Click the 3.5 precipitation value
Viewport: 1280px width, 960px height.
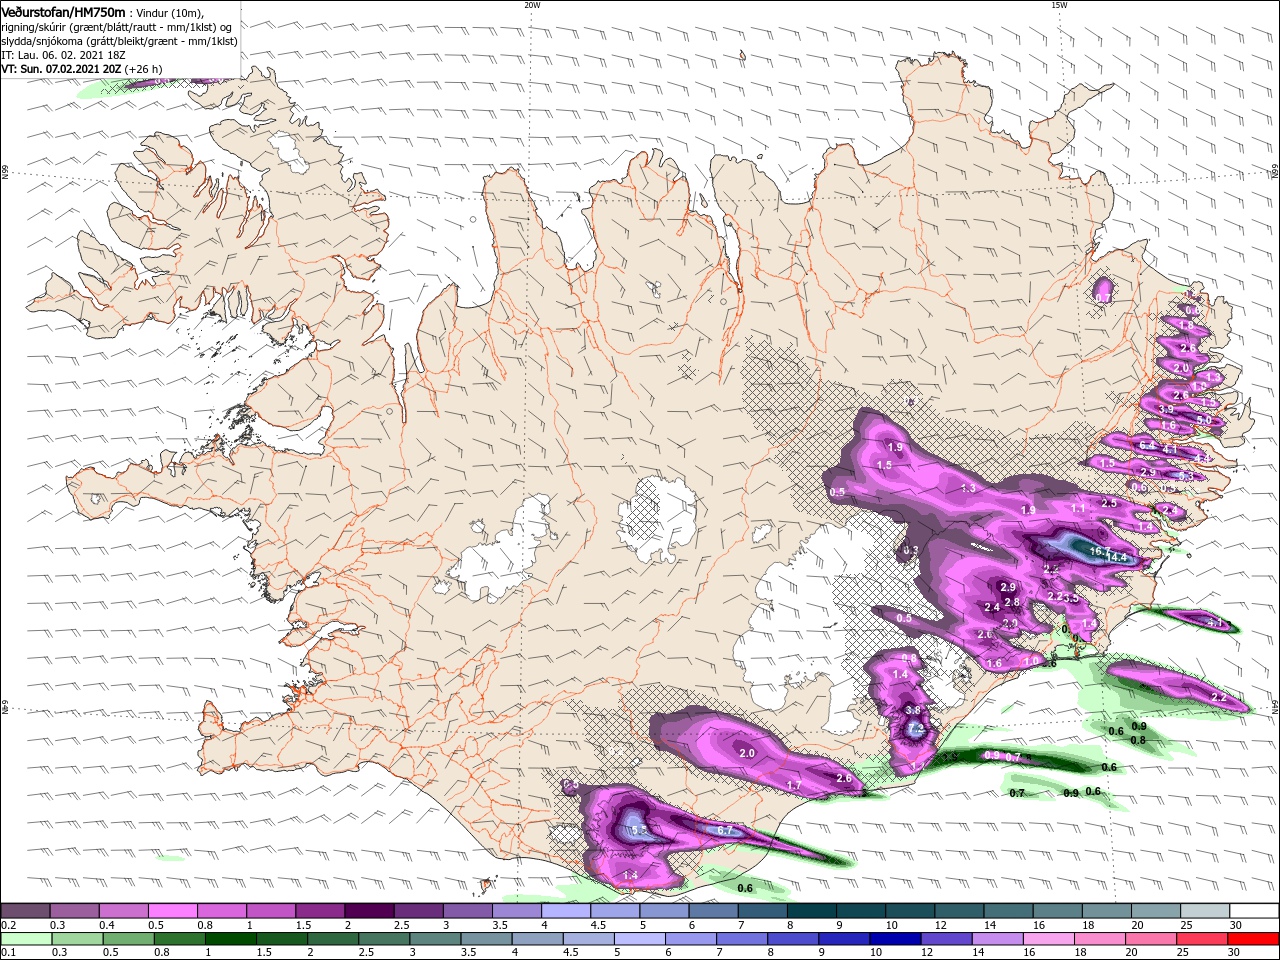(1072, 599)
